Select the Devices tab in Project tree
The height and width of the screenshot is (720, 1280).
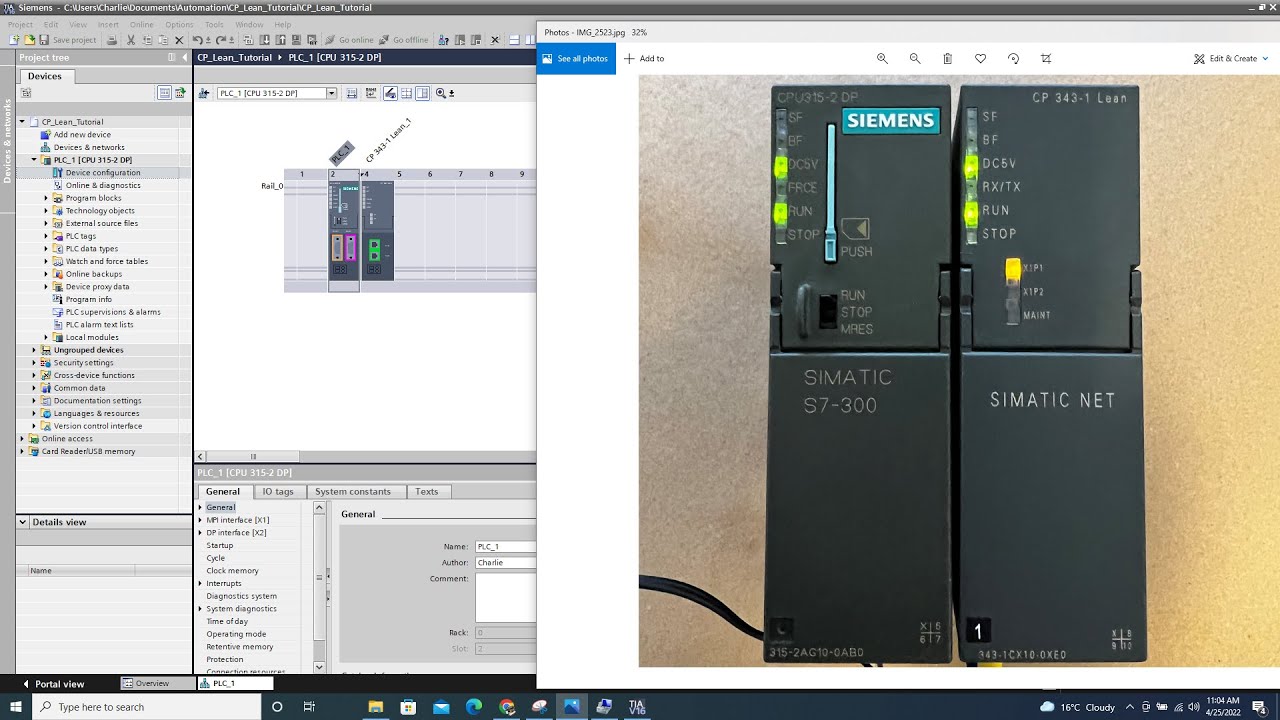point(44,76)
